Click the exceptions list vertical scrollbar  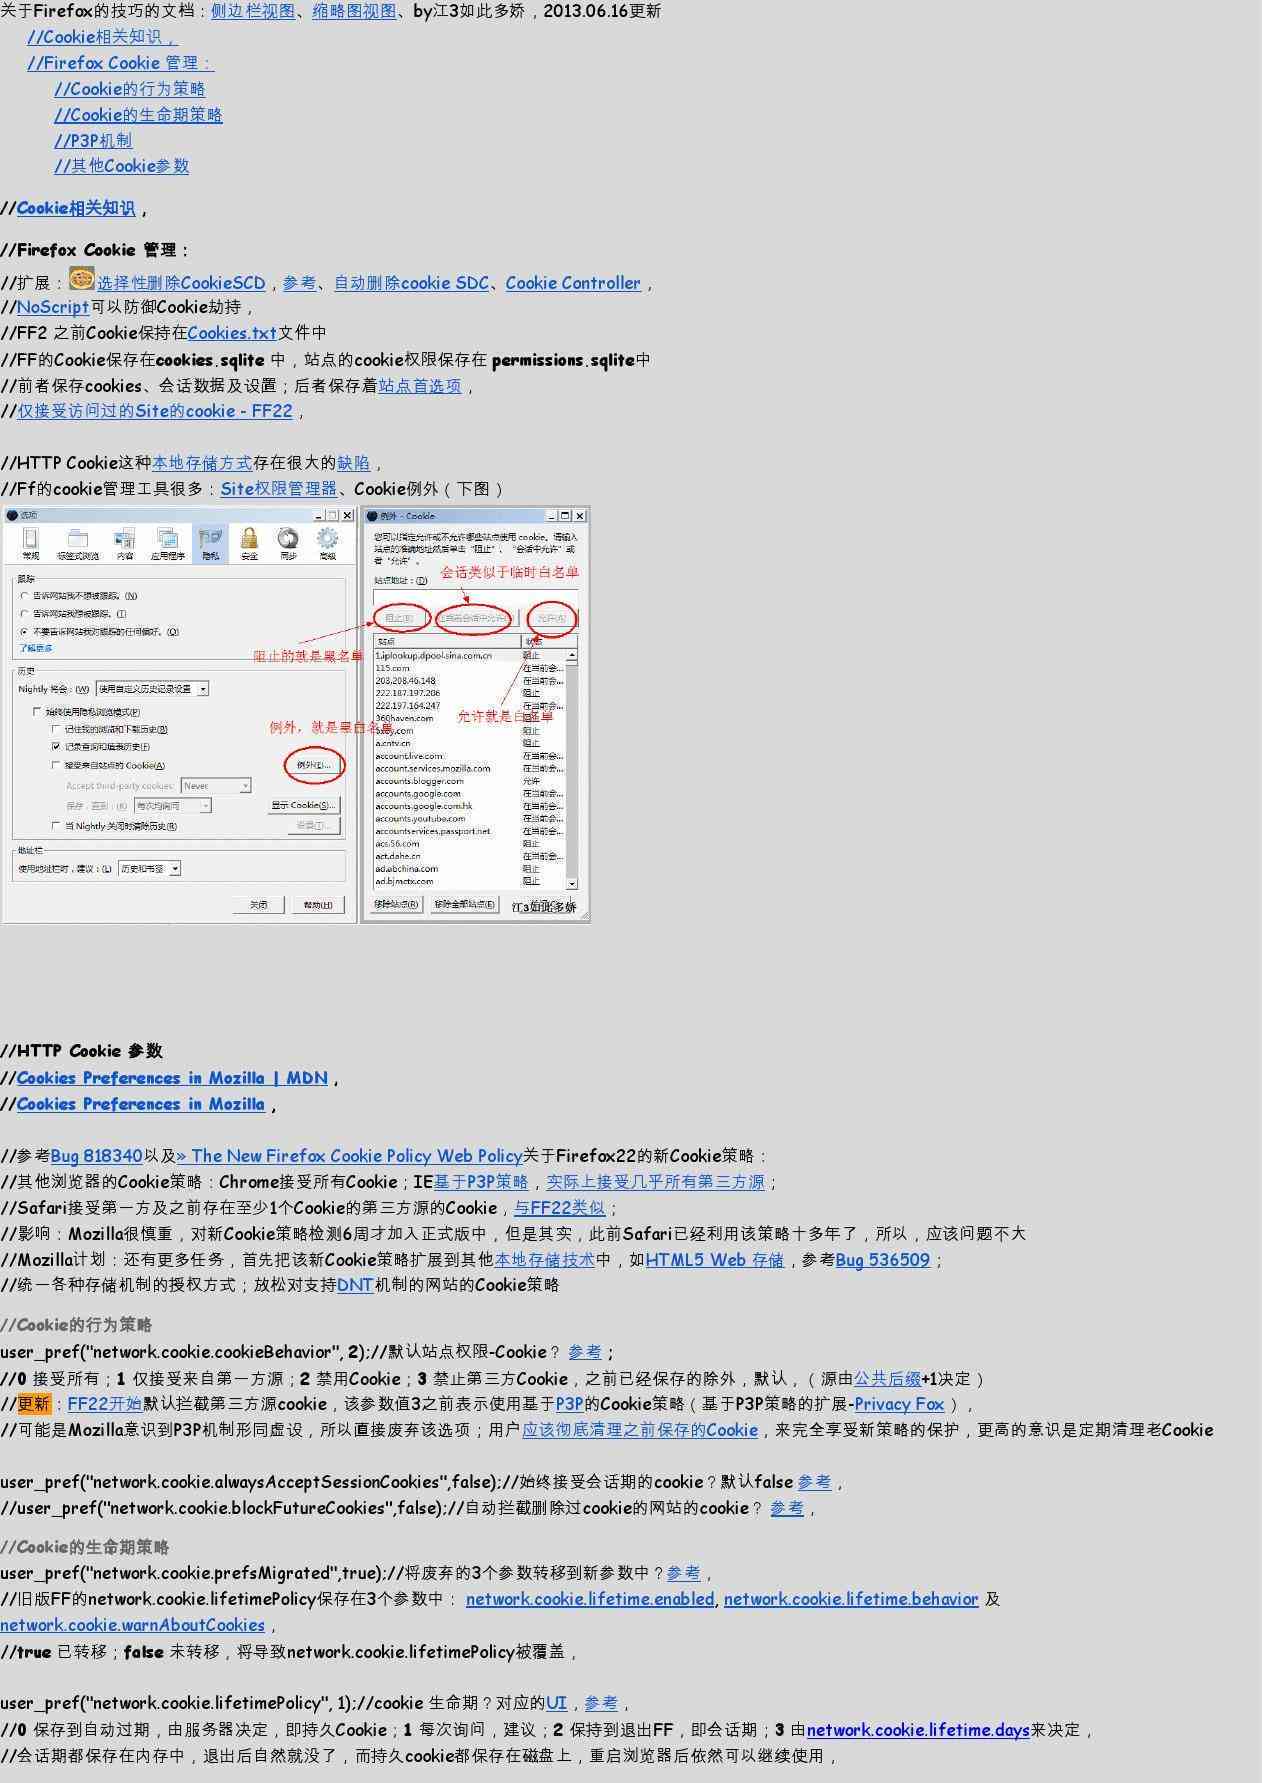point(572,769)
